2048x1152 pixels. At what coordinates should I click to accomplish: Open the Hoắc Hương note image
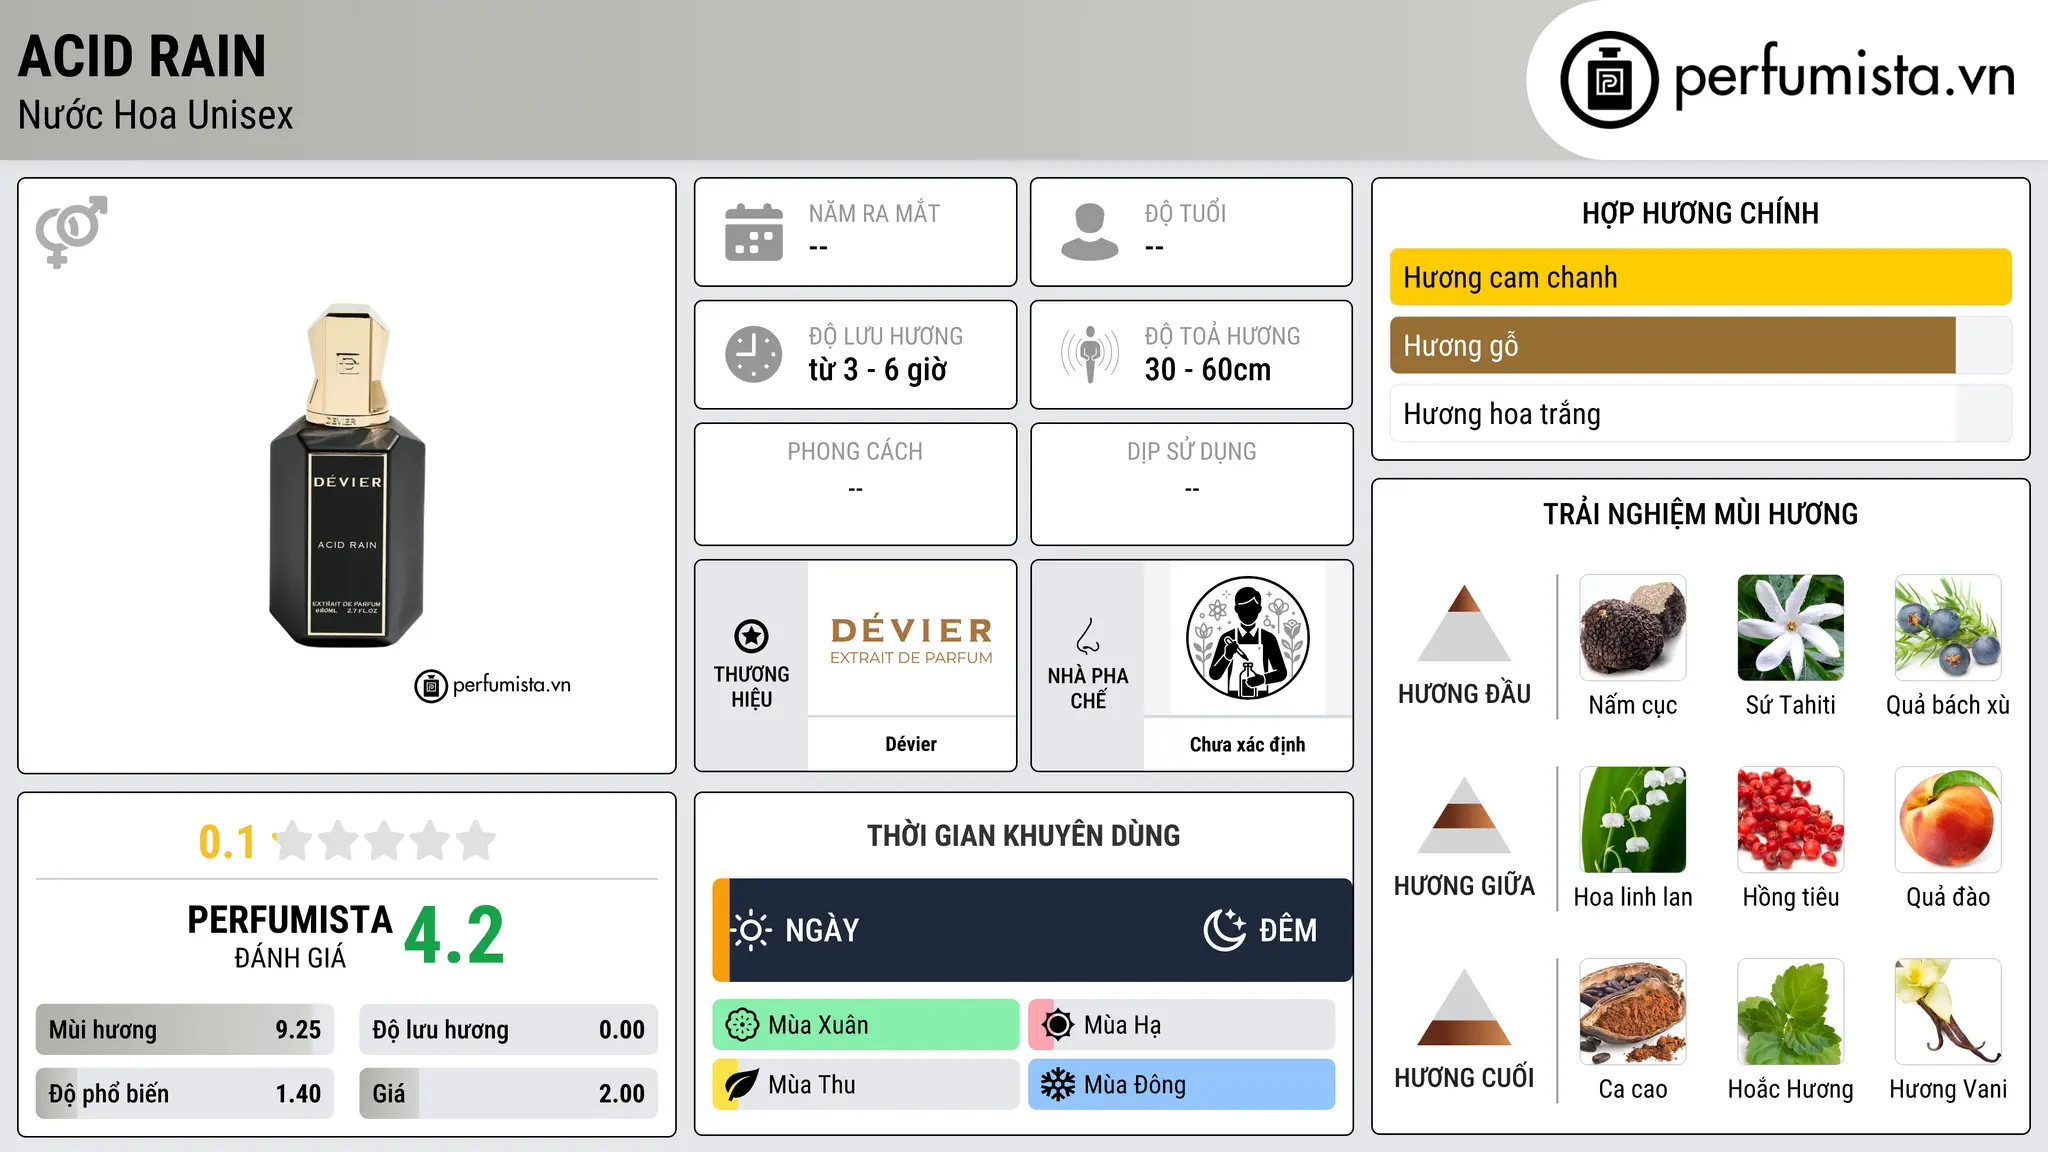1791,1012
